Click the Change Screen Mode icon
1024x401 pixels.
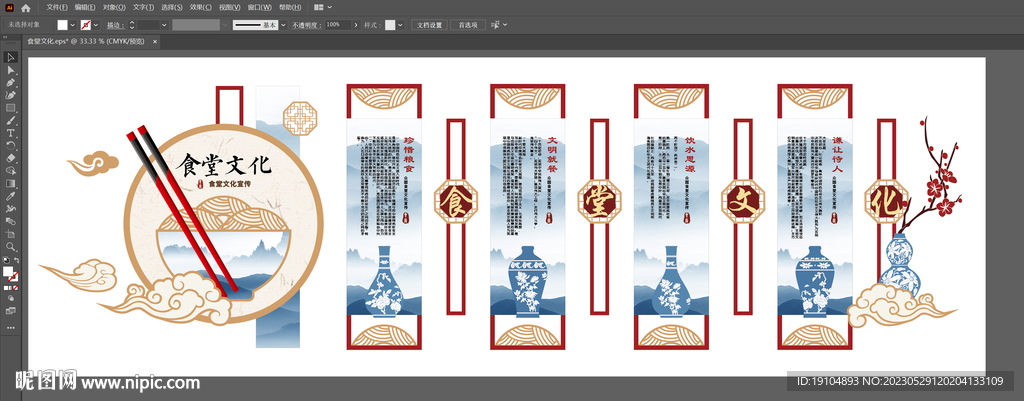coord(10,311)
